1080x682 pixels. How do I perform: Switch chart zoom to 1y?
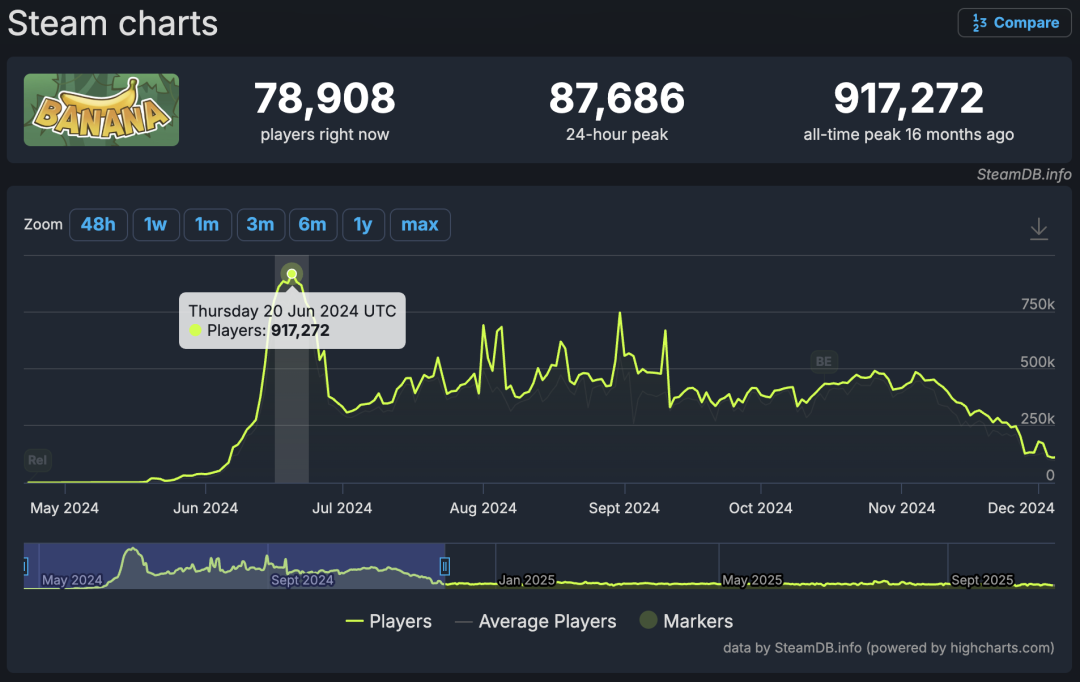[x=363, y=225]
